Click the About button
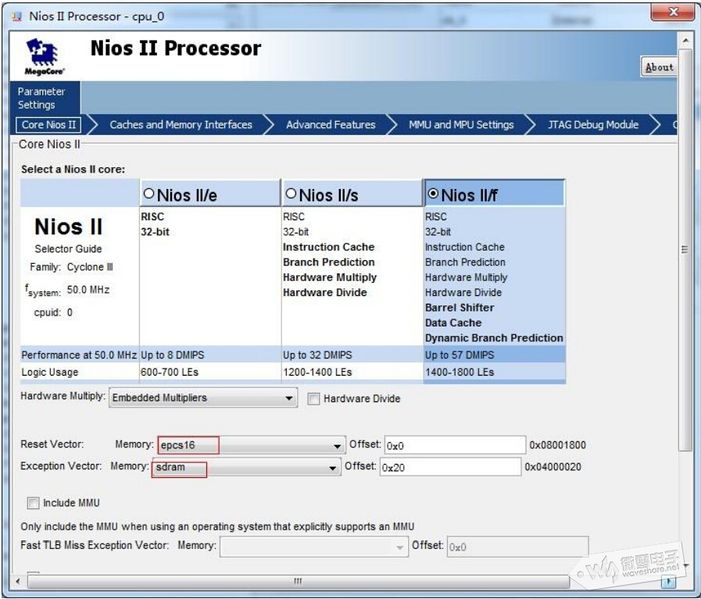The height and width of the screenshot is (599, 701). coord(659,67)
